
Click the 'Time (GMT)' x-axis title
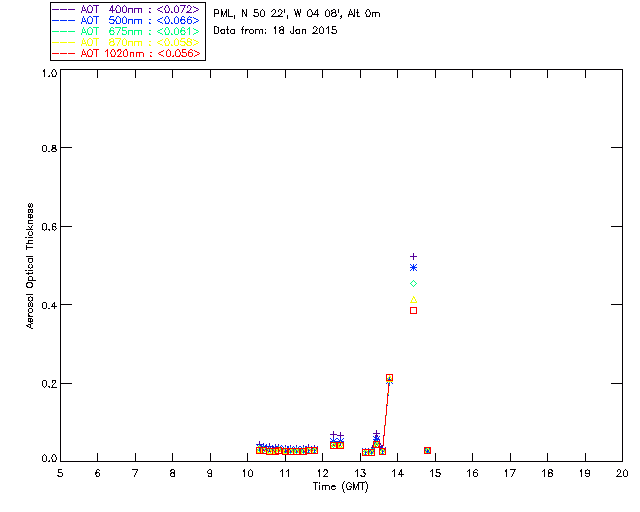[341, 486]
